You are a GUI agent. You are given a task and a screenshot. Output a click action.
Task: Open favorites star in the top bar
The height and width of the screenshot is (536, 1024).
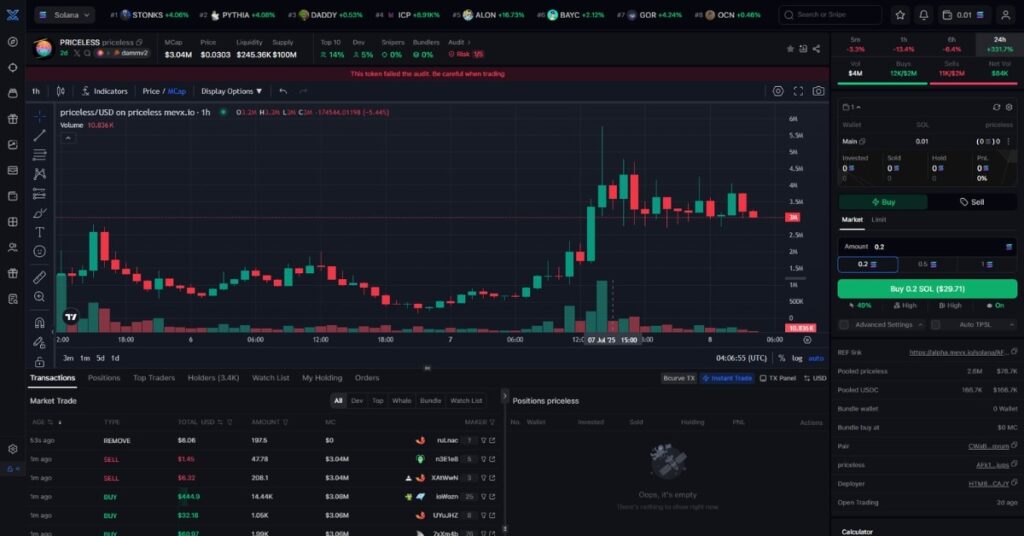pyautogui.click(x=900, y=14)
